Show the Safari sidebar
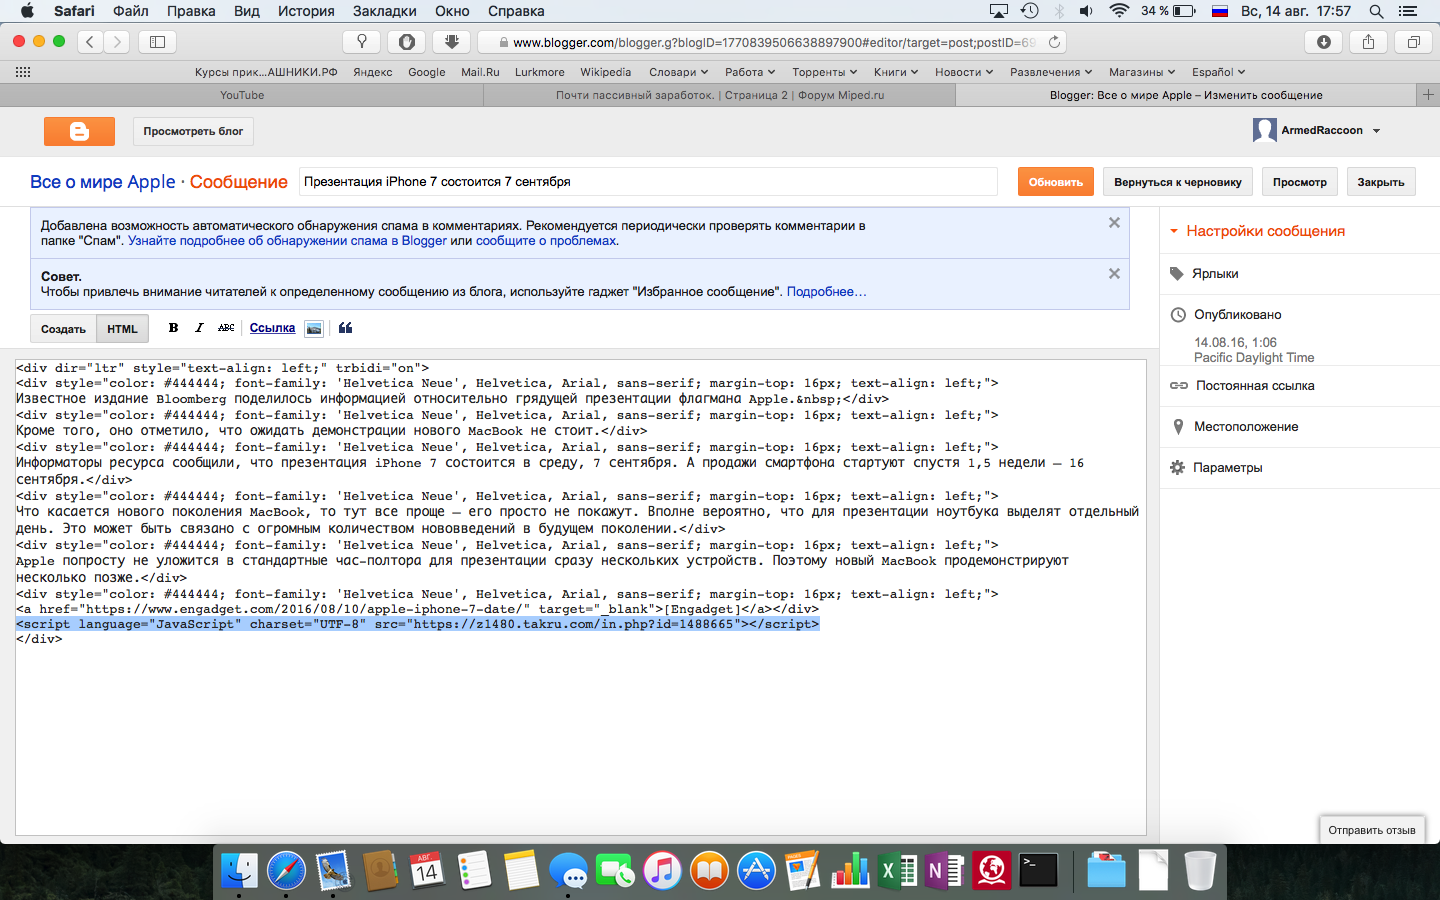The image size is (1440, 900). (158, 42)
